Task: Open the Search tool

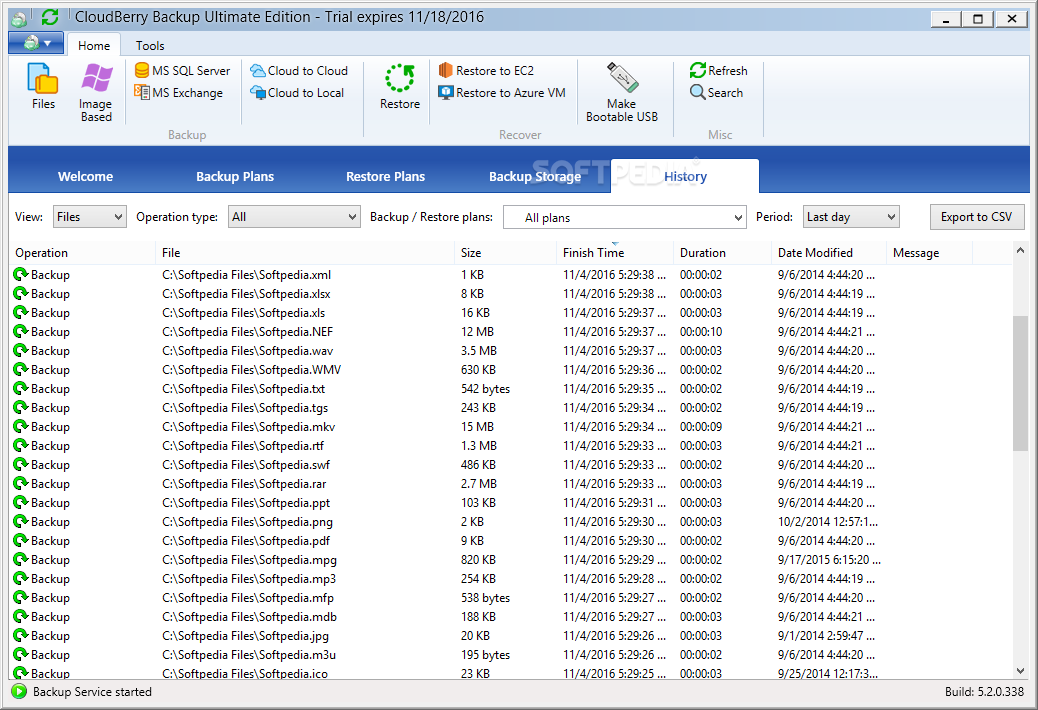Action: click(716, 93)
